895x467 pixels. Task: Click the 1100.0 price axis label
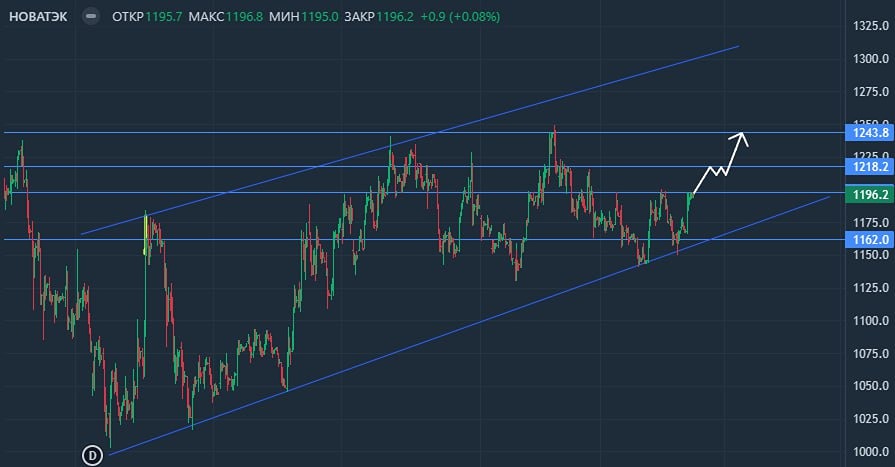(x=870, y=320)
